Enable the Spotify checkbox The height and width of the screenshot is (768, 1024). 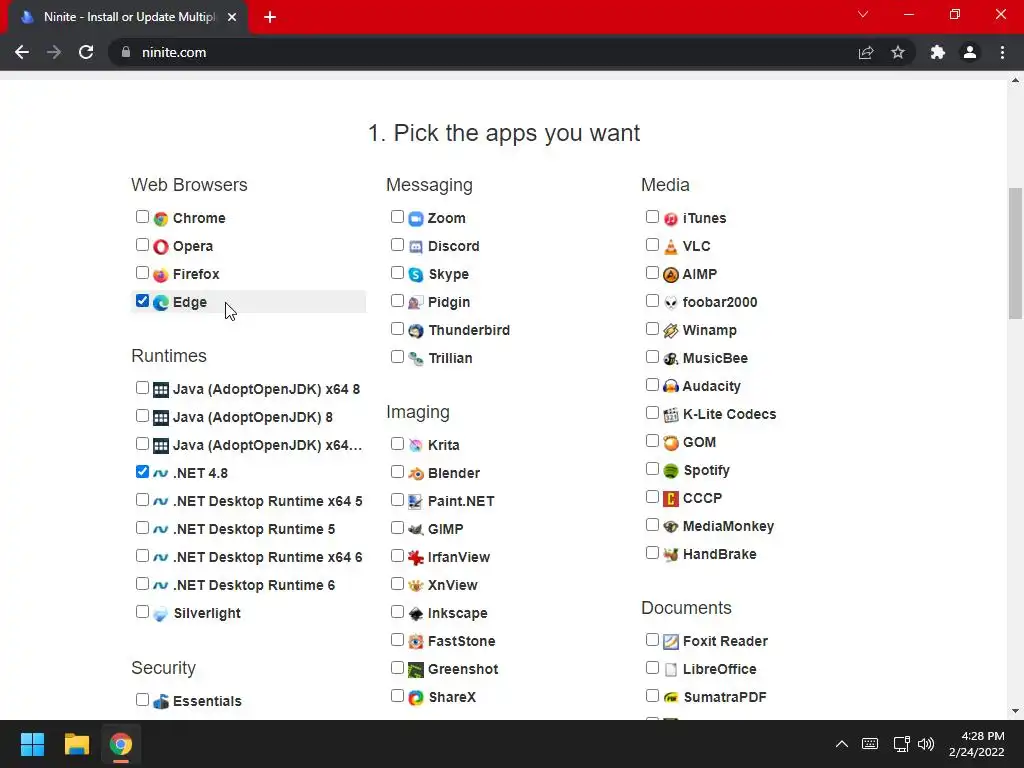click(652, 469)
